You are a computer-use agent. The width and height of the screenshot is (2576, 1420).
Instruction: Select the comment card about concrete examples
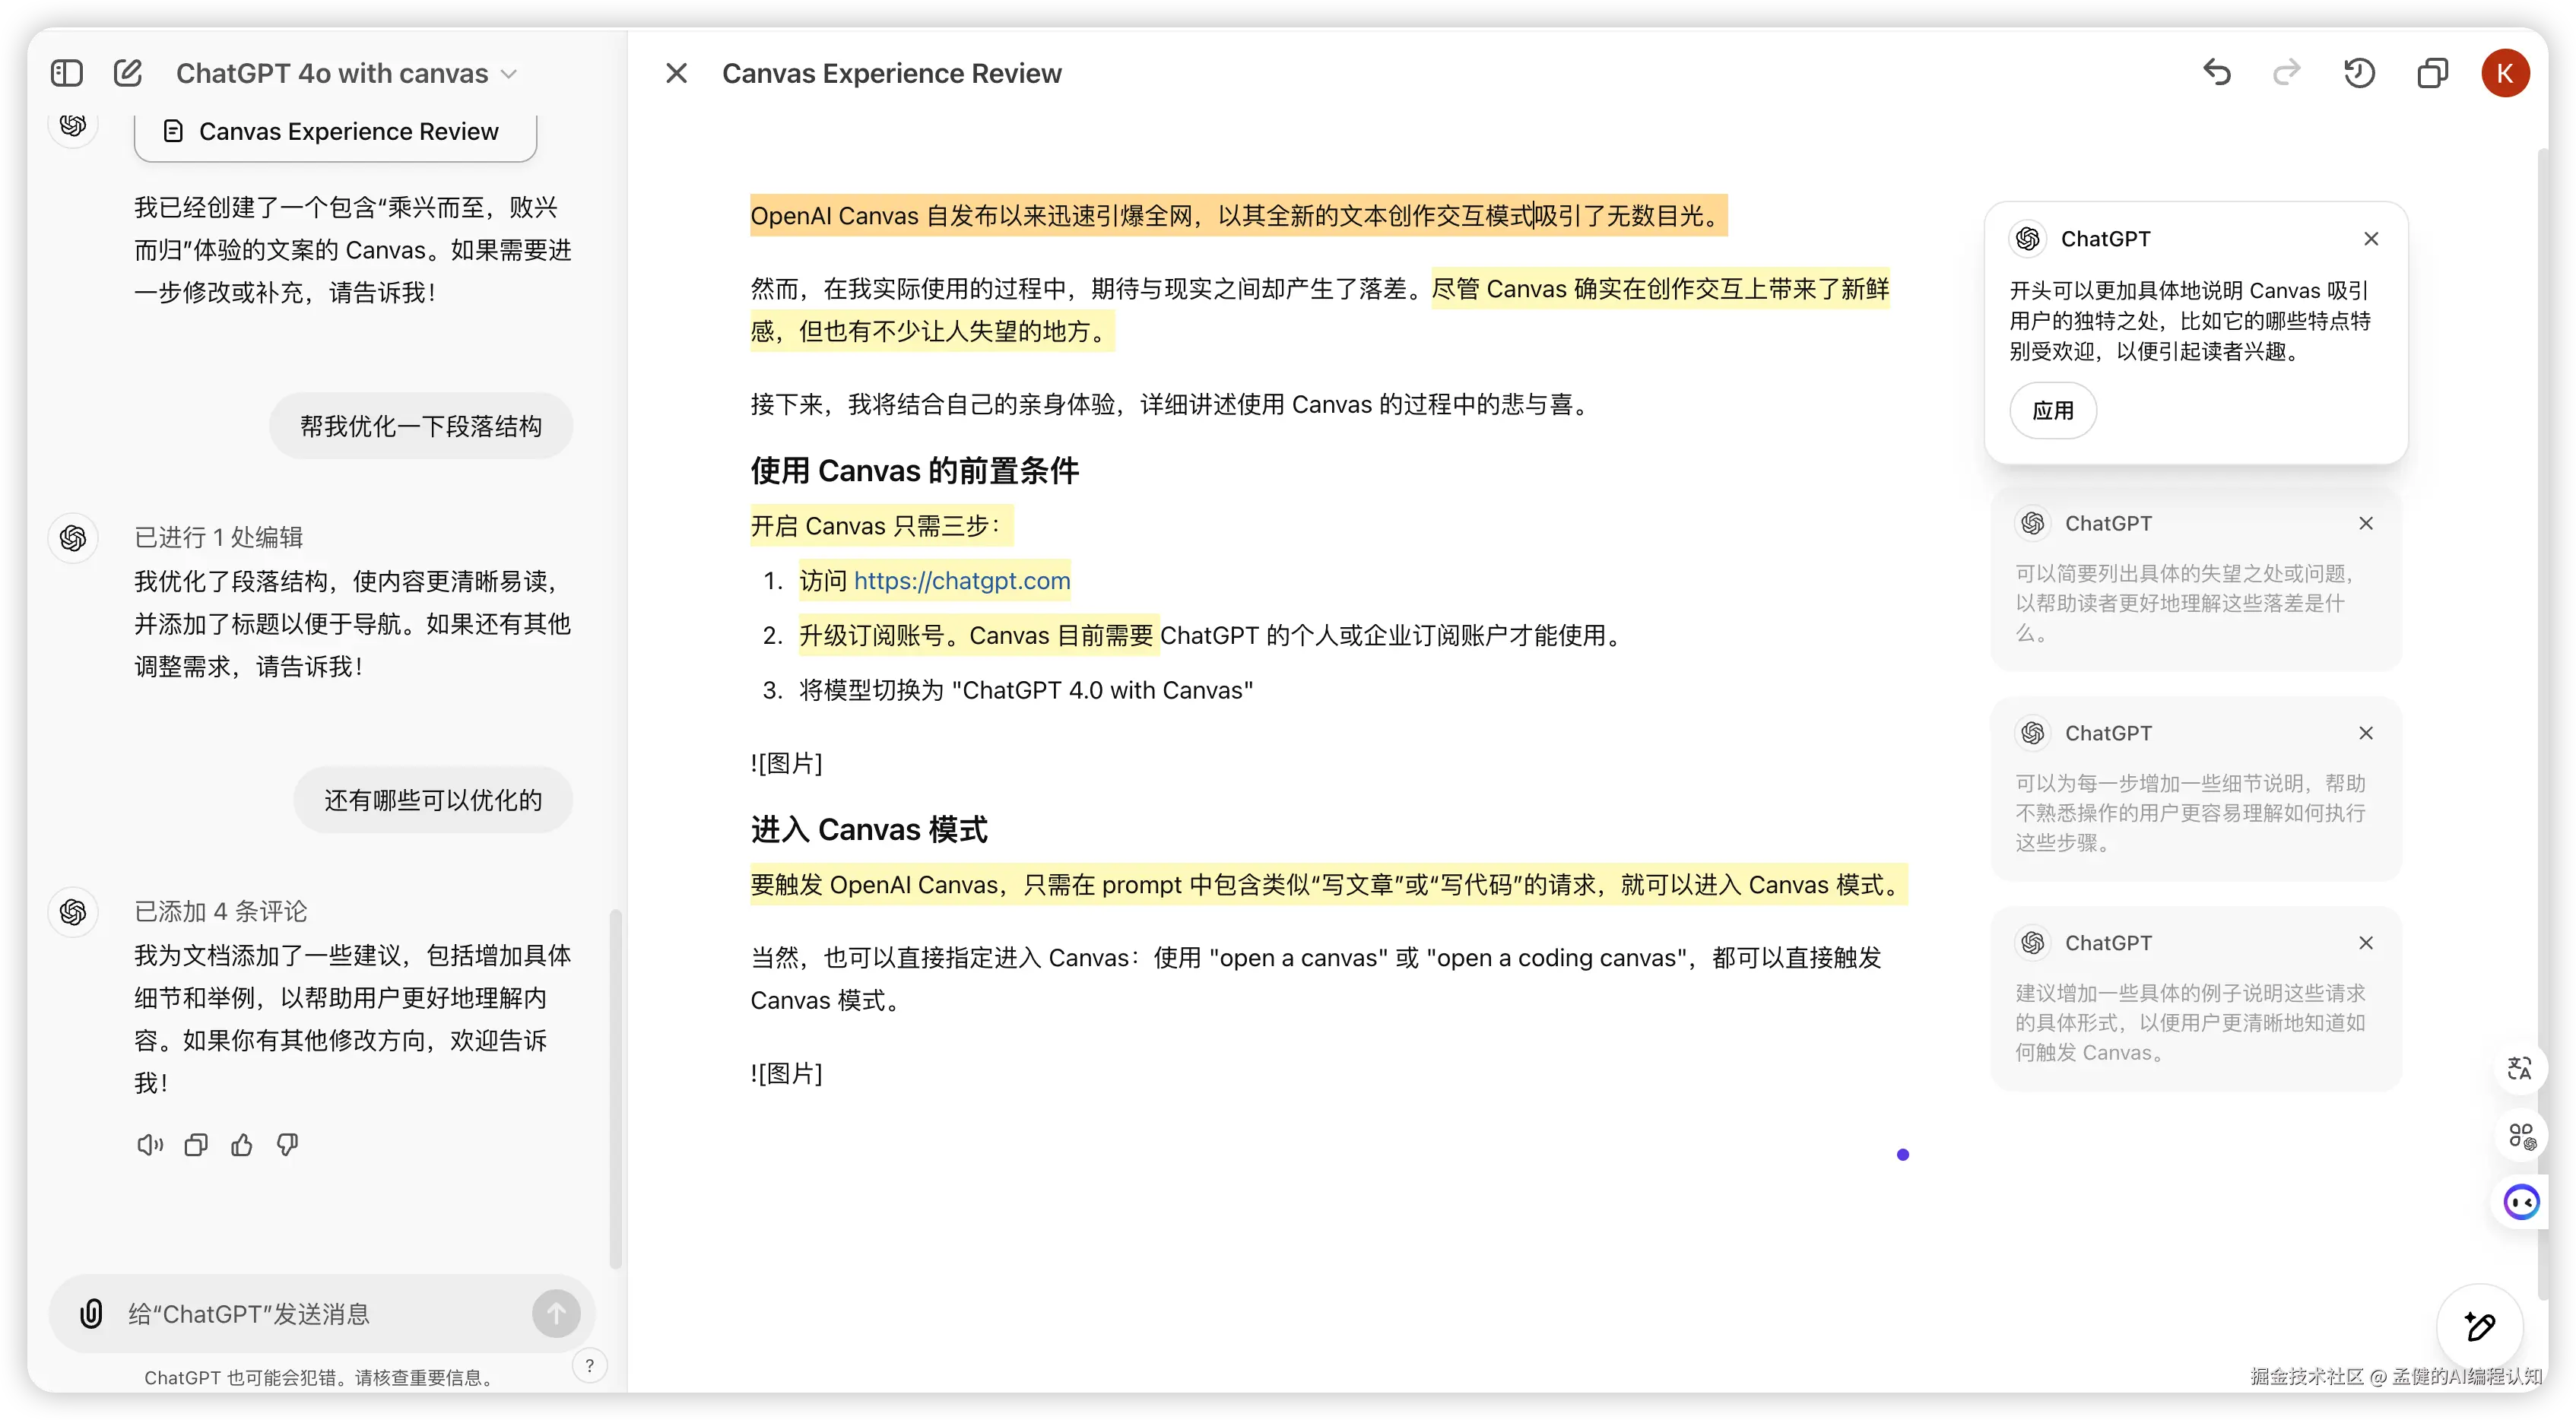[2196, 1000]
